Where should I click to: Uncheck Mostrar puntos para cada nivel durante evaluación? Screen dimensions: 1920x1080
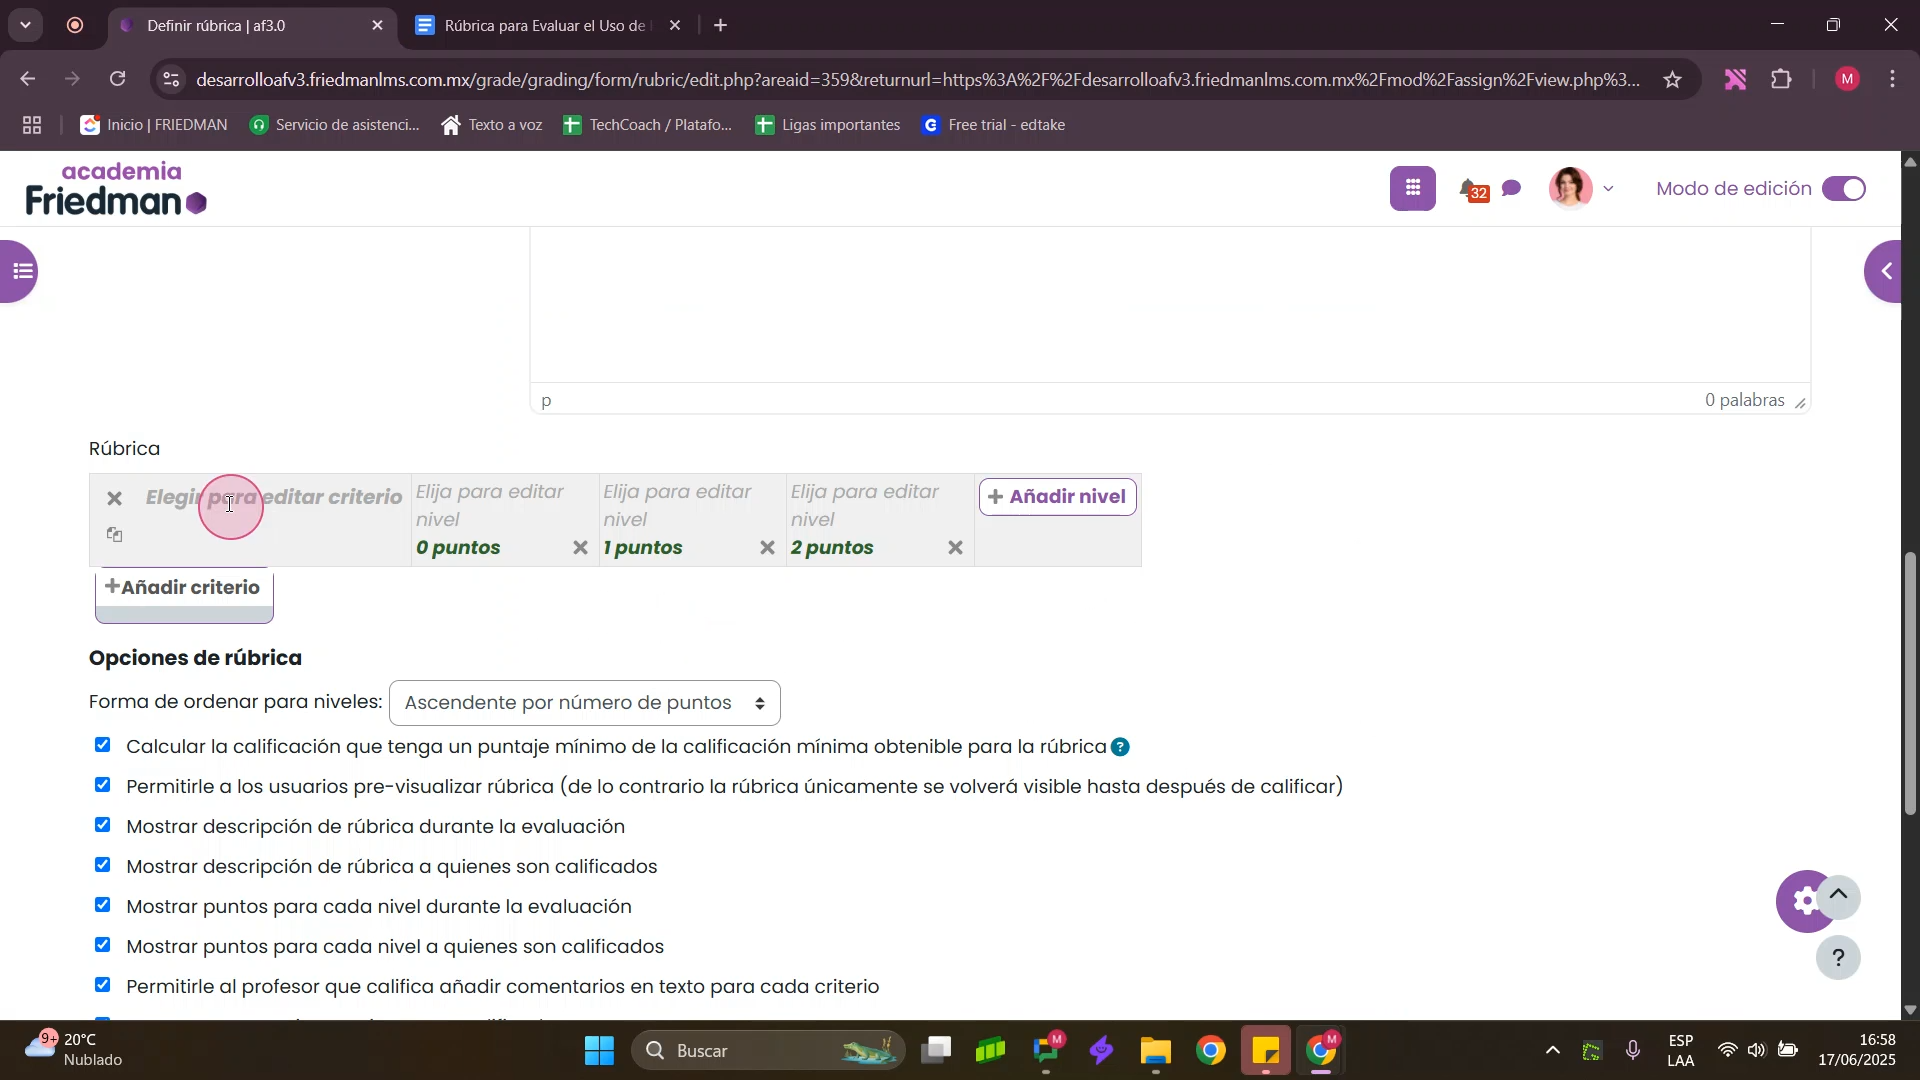pyautogui.click(x=102, y=905)
